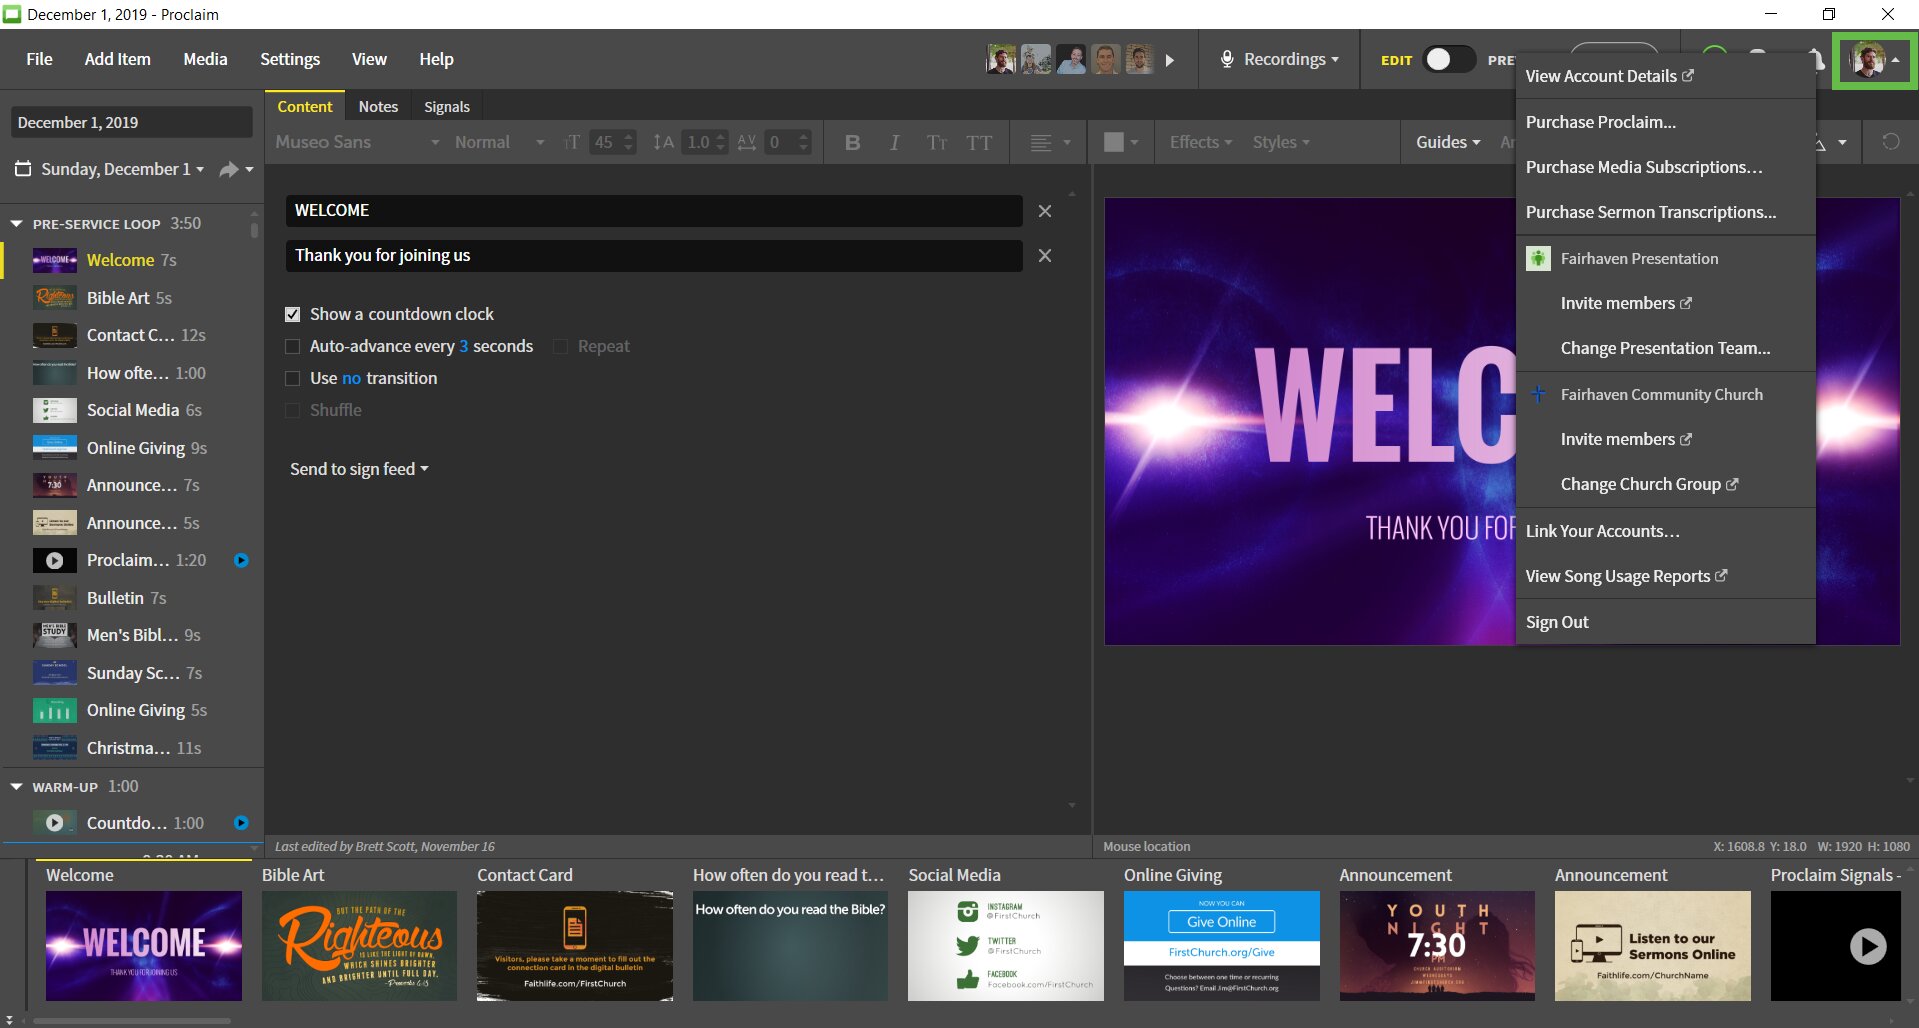Edit the presentation title December 1, 2019
The image size is (1919, 1028).
click(x=131, y=122)
